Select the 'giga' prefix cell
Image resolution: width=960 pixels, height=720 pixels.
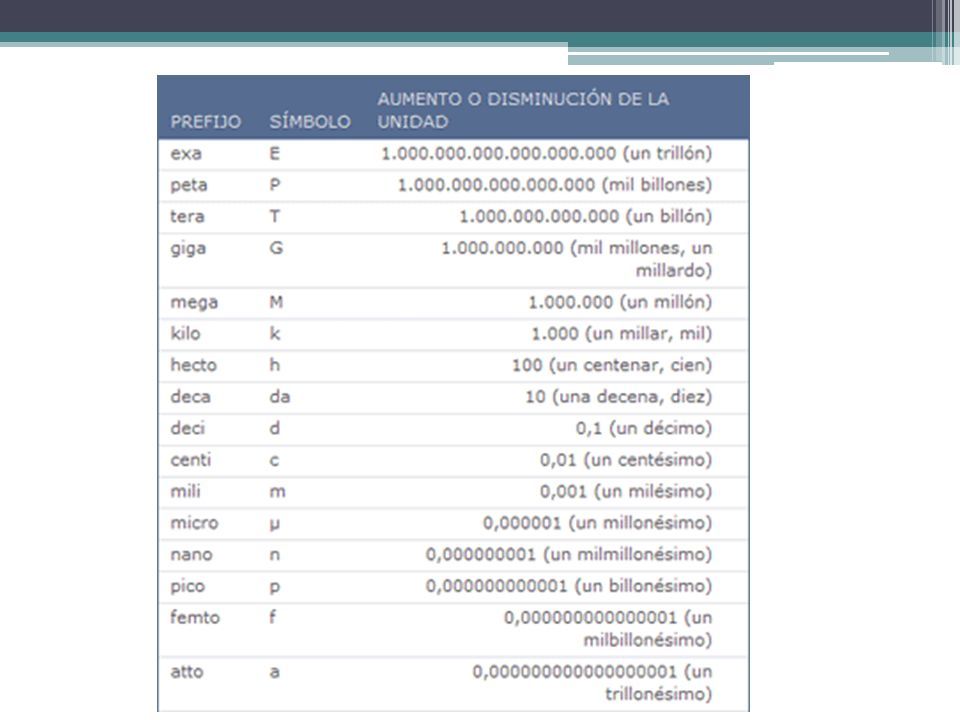(x=188, y=249)
